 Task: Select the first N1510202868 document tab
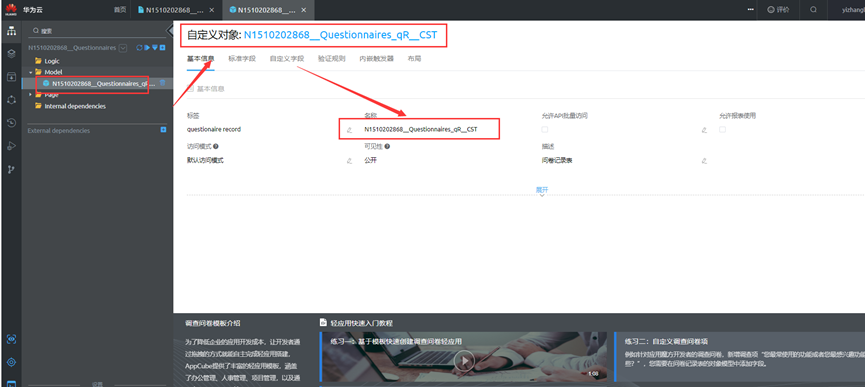click(170, 10)
